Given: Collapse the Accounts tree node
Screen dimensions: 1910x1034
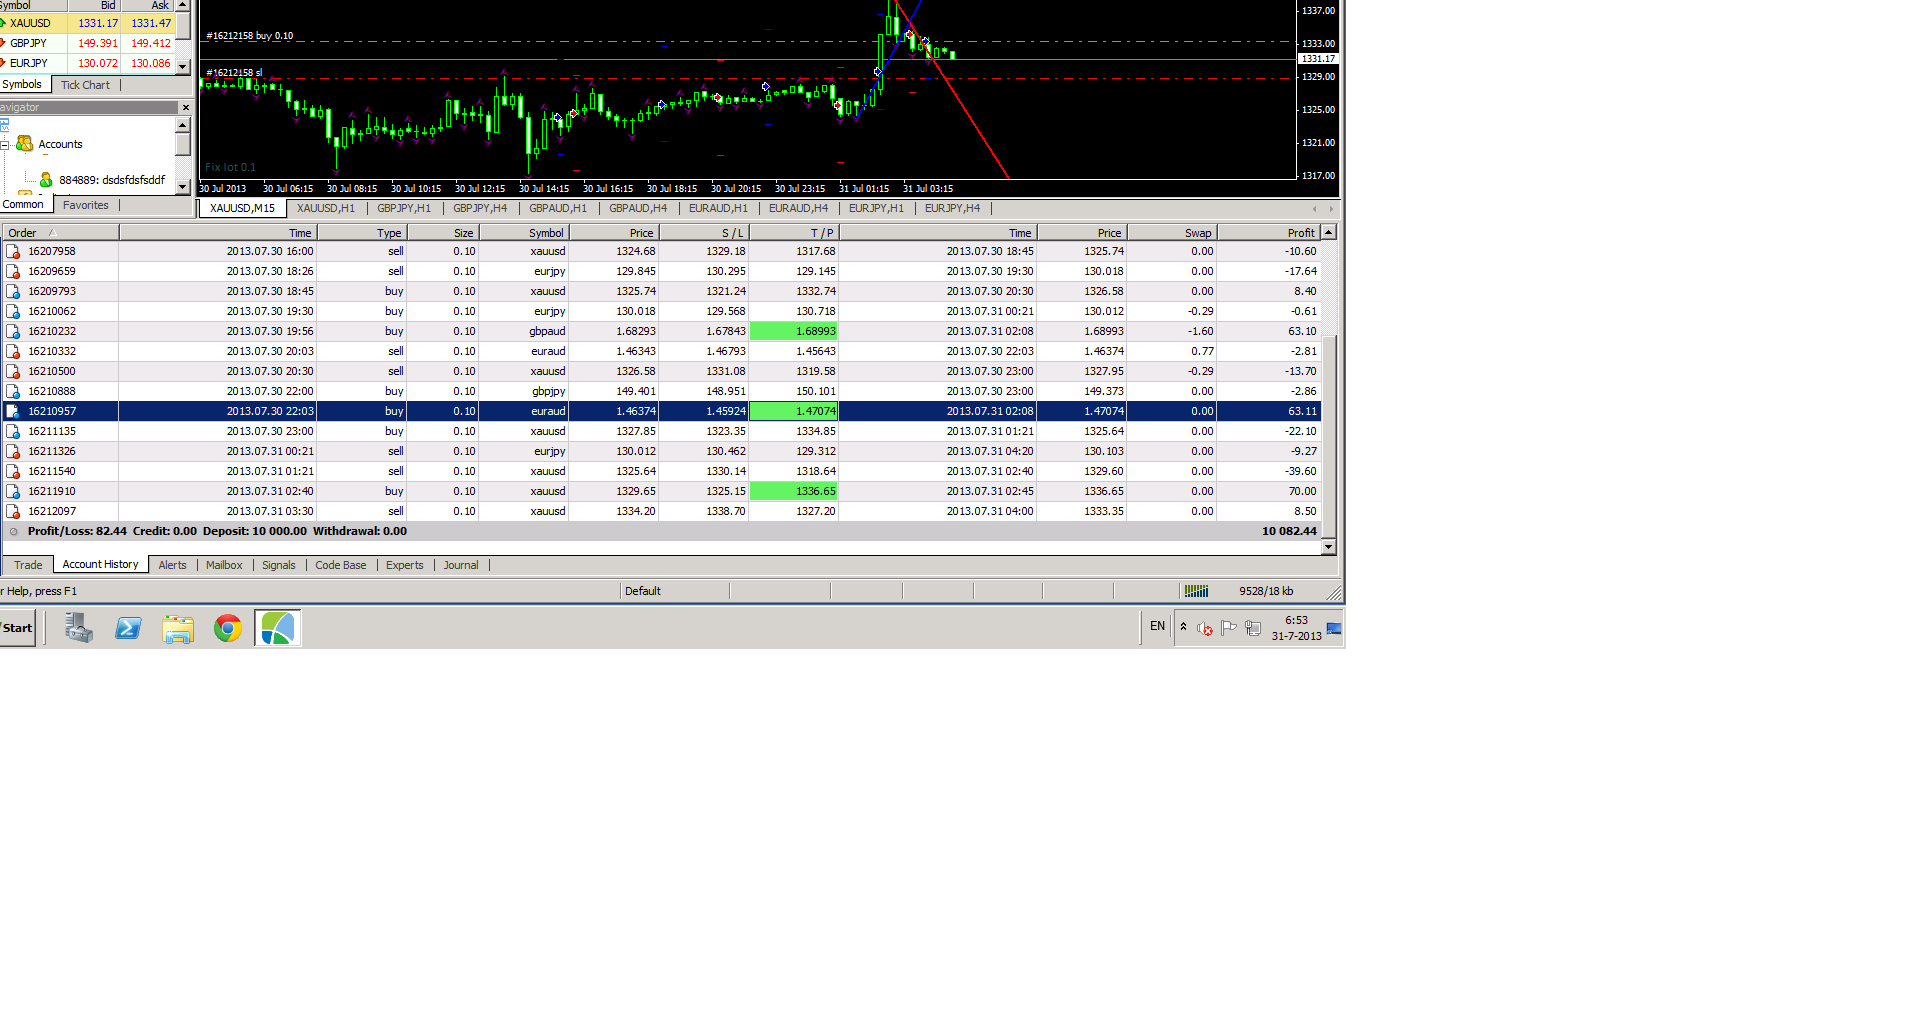Looking at the screenshot, I should point(5,145).
